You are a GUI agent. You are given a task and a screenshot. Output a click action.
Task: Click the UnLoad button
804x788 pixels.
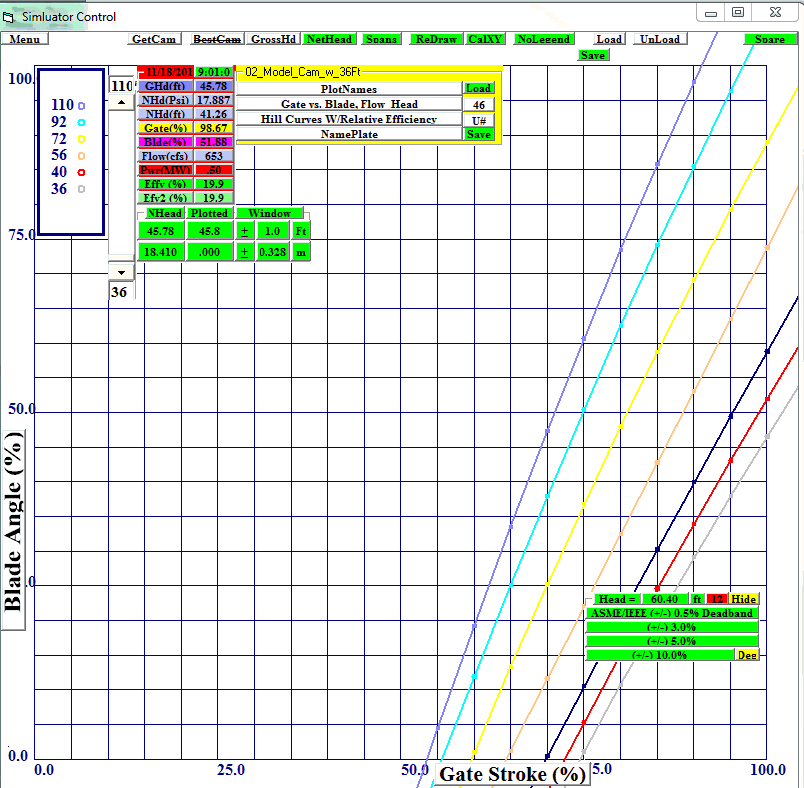[659, 39]
